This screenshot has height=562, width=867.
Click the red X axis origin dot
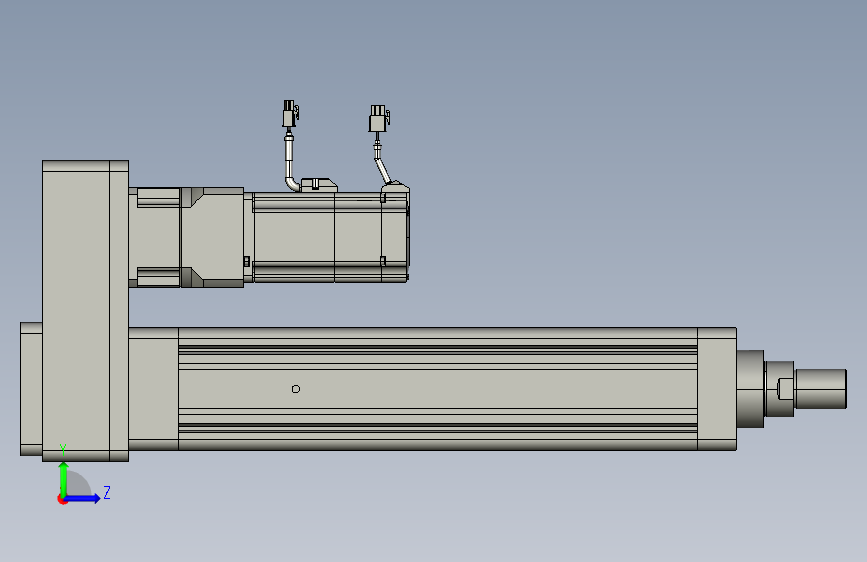tap(61, 499)
